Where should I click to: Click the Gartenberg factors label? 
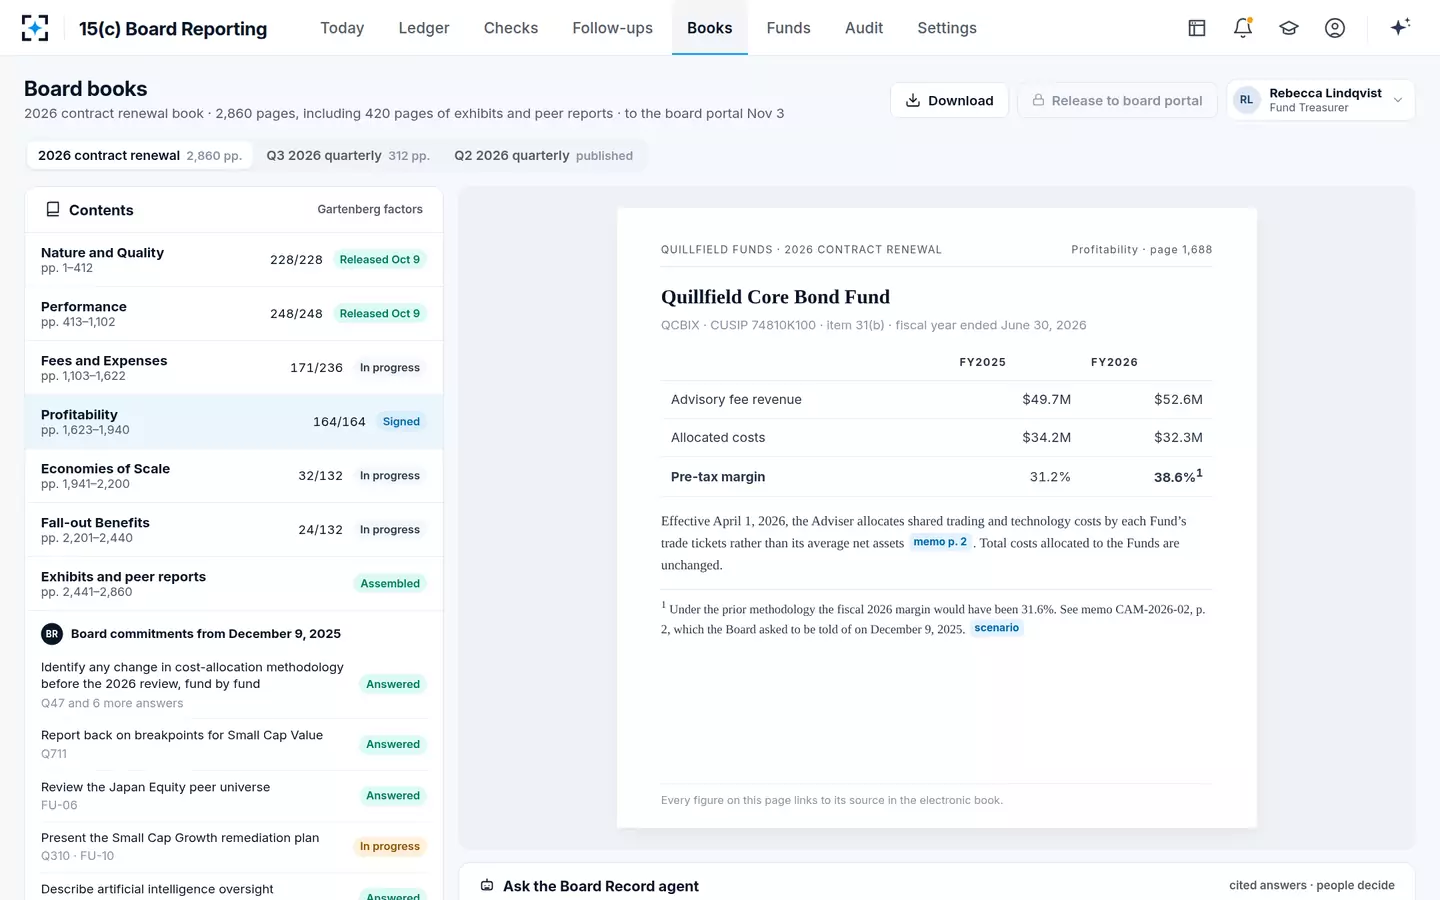tap(370, 210)
